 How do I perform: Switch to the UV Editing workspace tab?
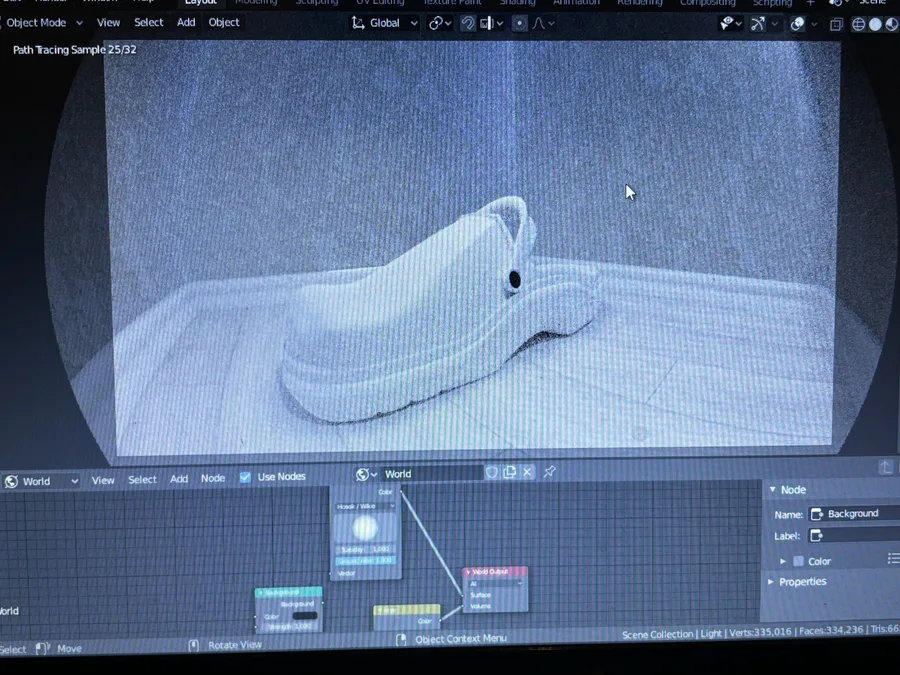tap(380, 2)
